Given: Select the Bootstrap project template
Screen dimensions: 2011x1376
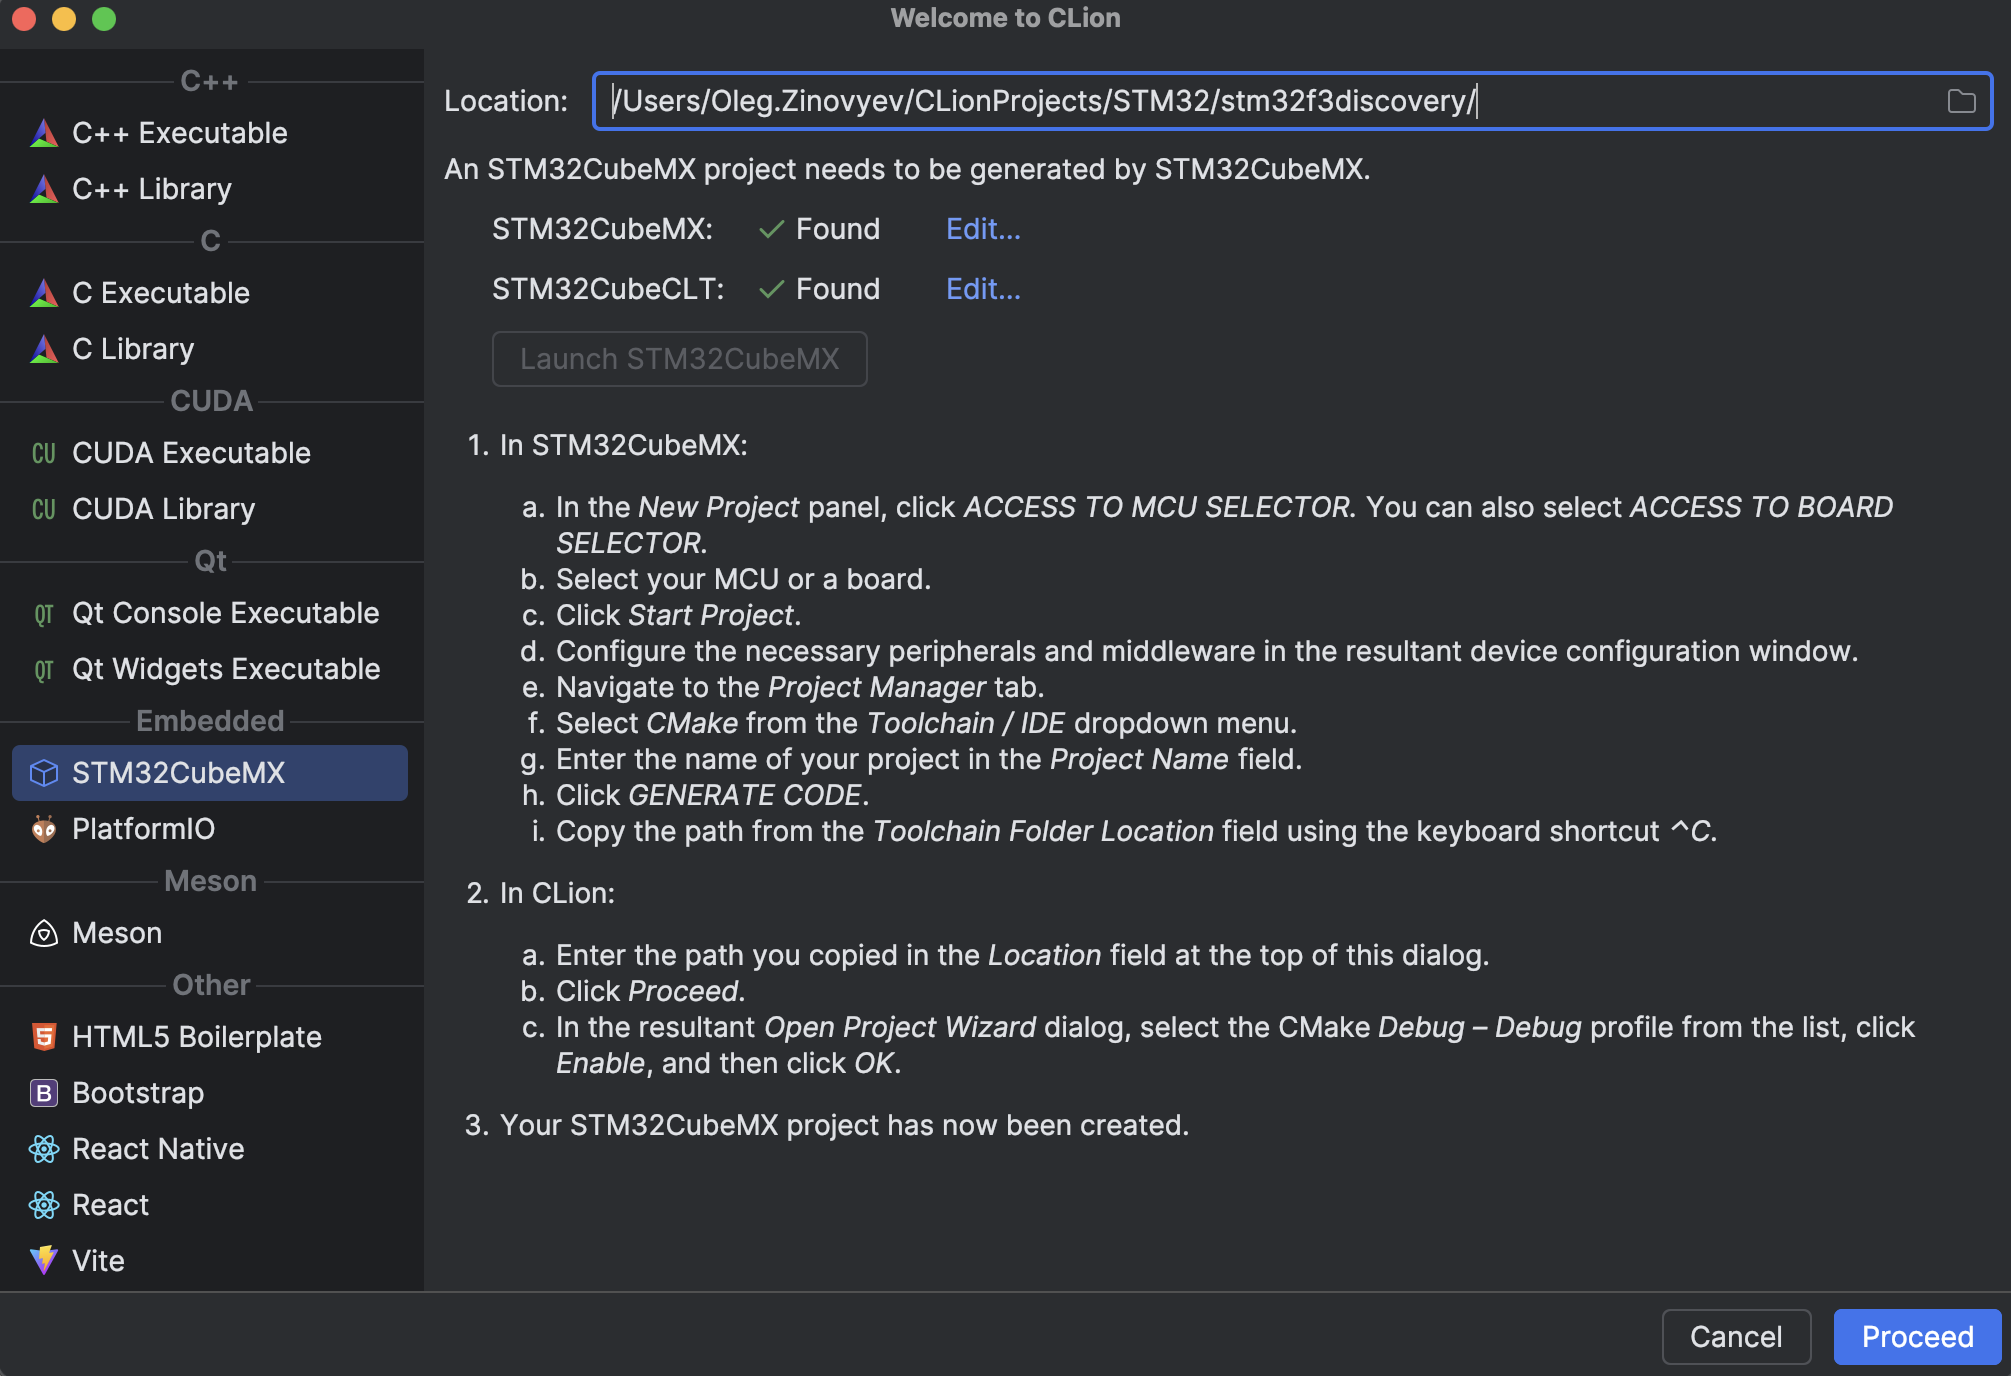Looking at the screenshot, I should 137,1092.
